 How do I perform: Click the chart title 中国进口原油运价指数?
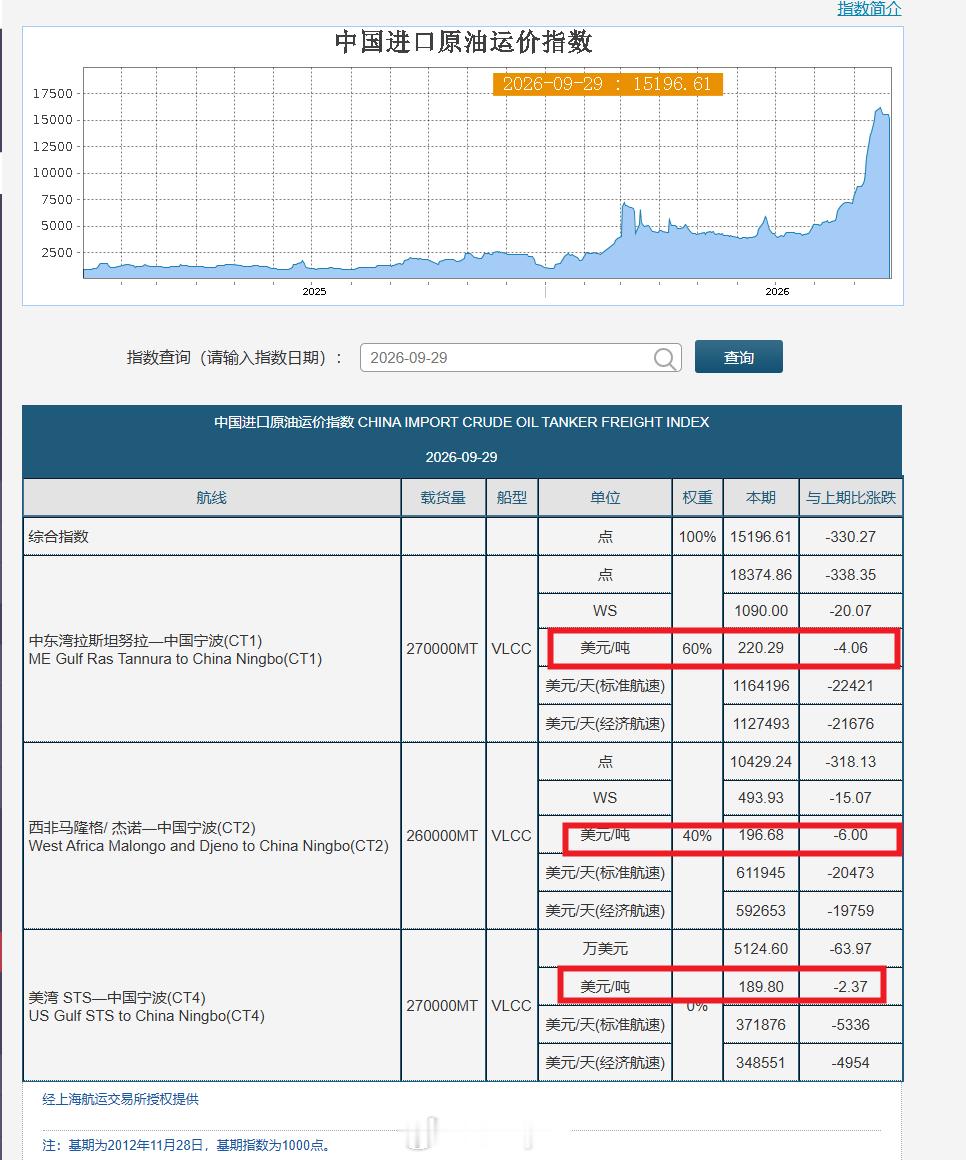(464, 42)
